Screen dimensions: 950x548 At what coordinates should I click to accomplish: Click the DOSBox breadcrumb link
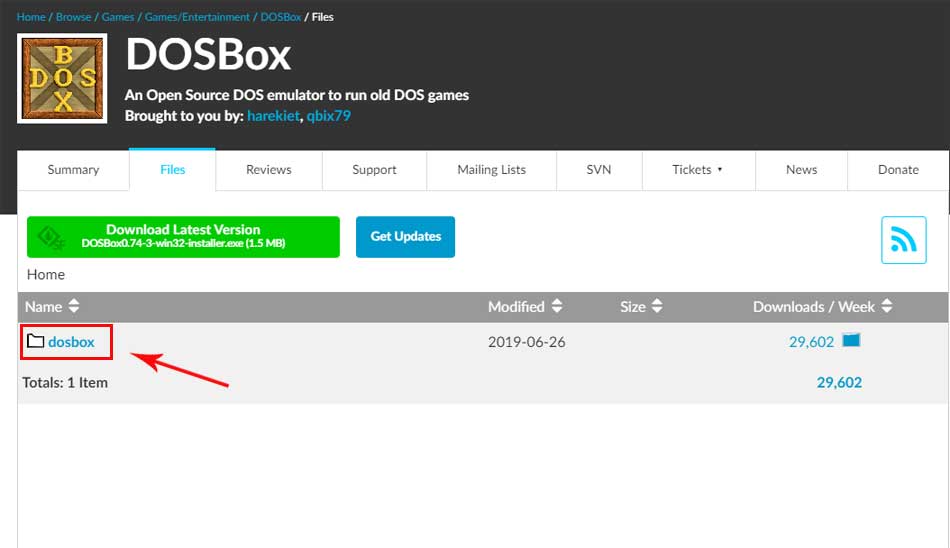pyautogui.click(x=281, y=17)
